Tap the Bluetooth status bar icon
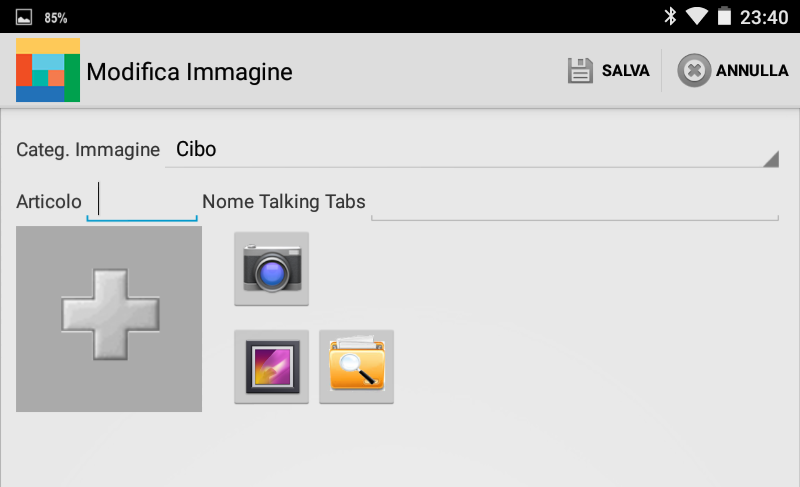The height and width of the screenshot is (487, 800). point(670,16)
